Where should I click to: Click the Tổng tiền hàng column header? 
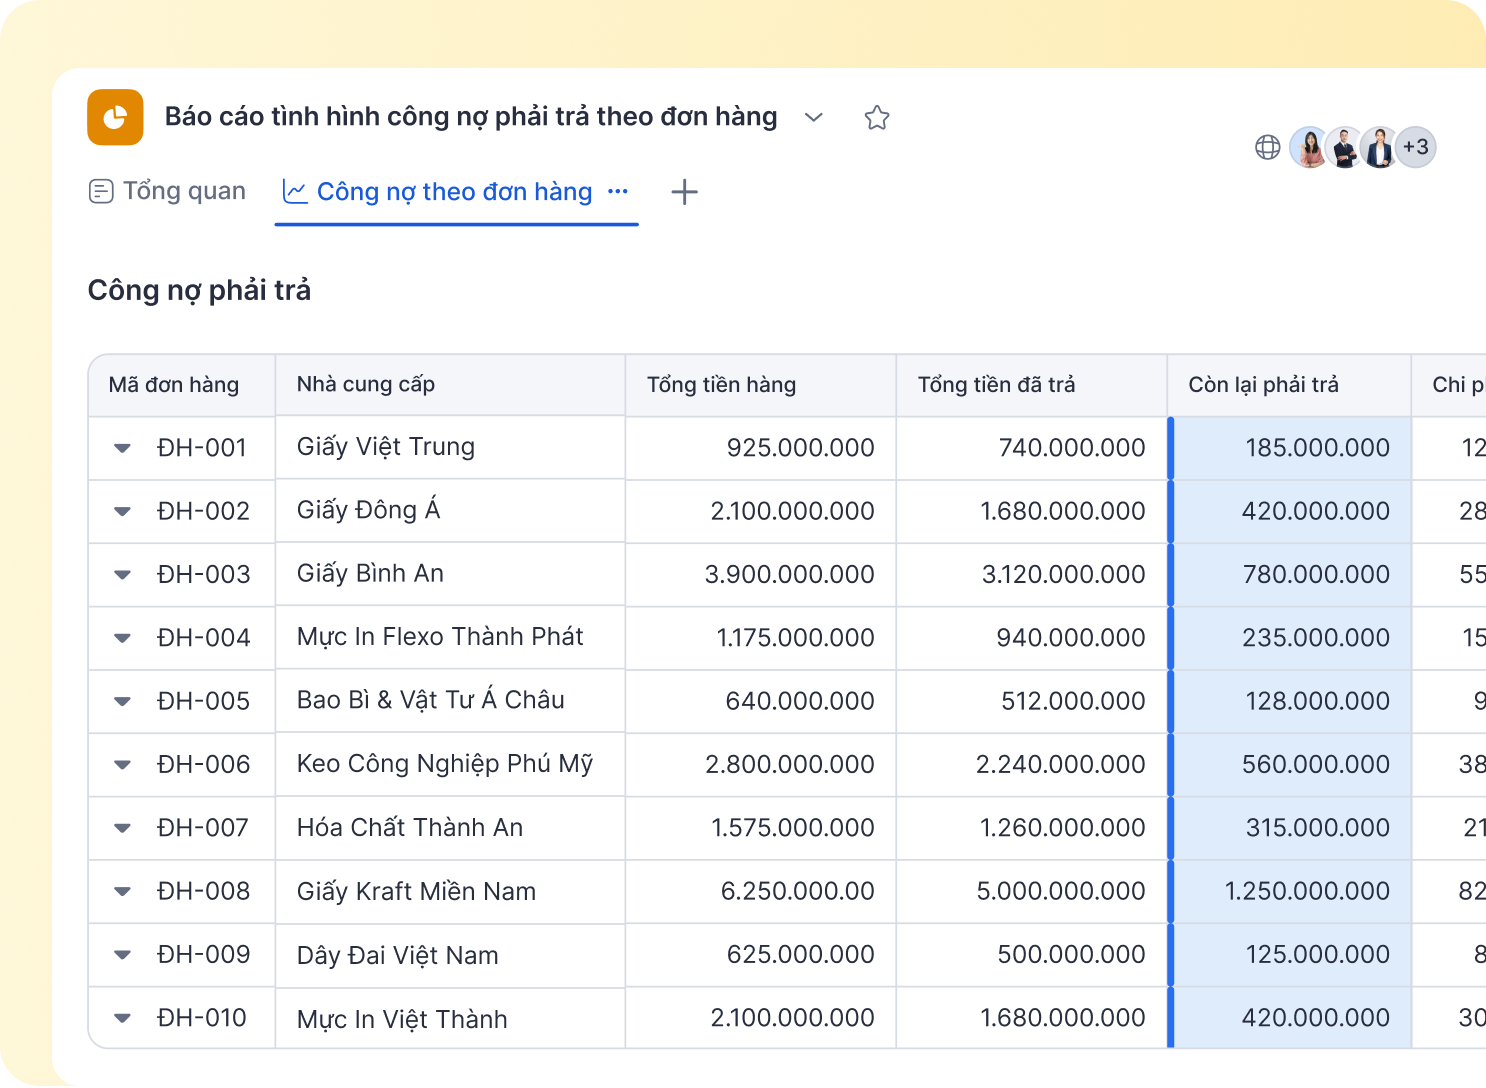tap(760, 385)
